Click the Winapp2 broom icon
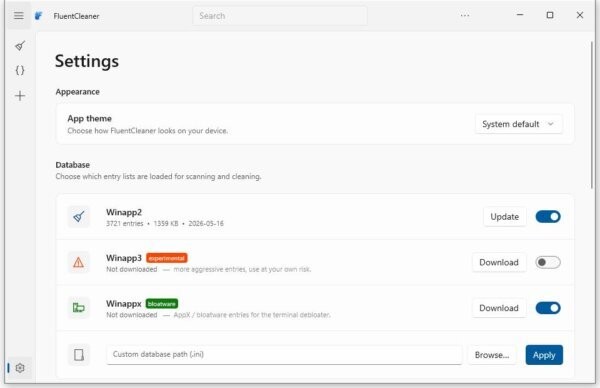The image size is (600, 388). point(79,217)
